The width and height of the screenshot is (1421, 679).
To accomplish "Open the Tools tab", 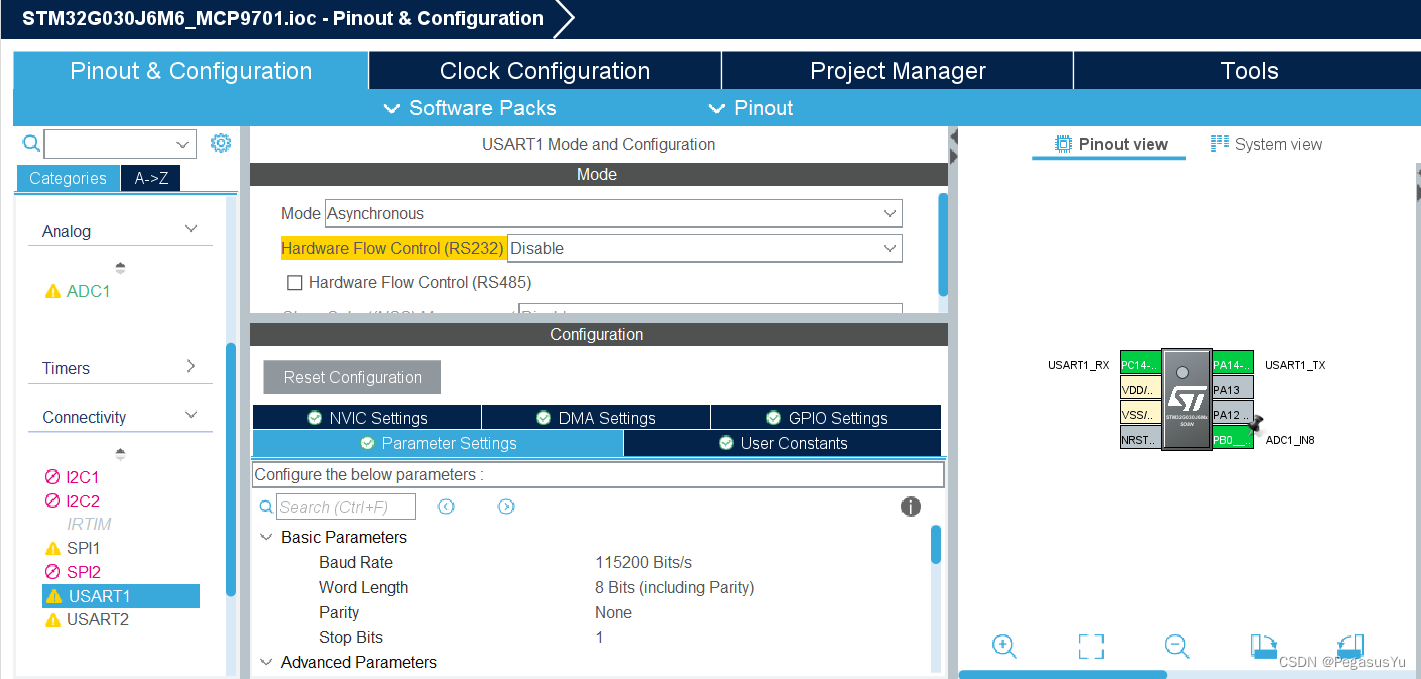I will click(x=1248, y=71).
